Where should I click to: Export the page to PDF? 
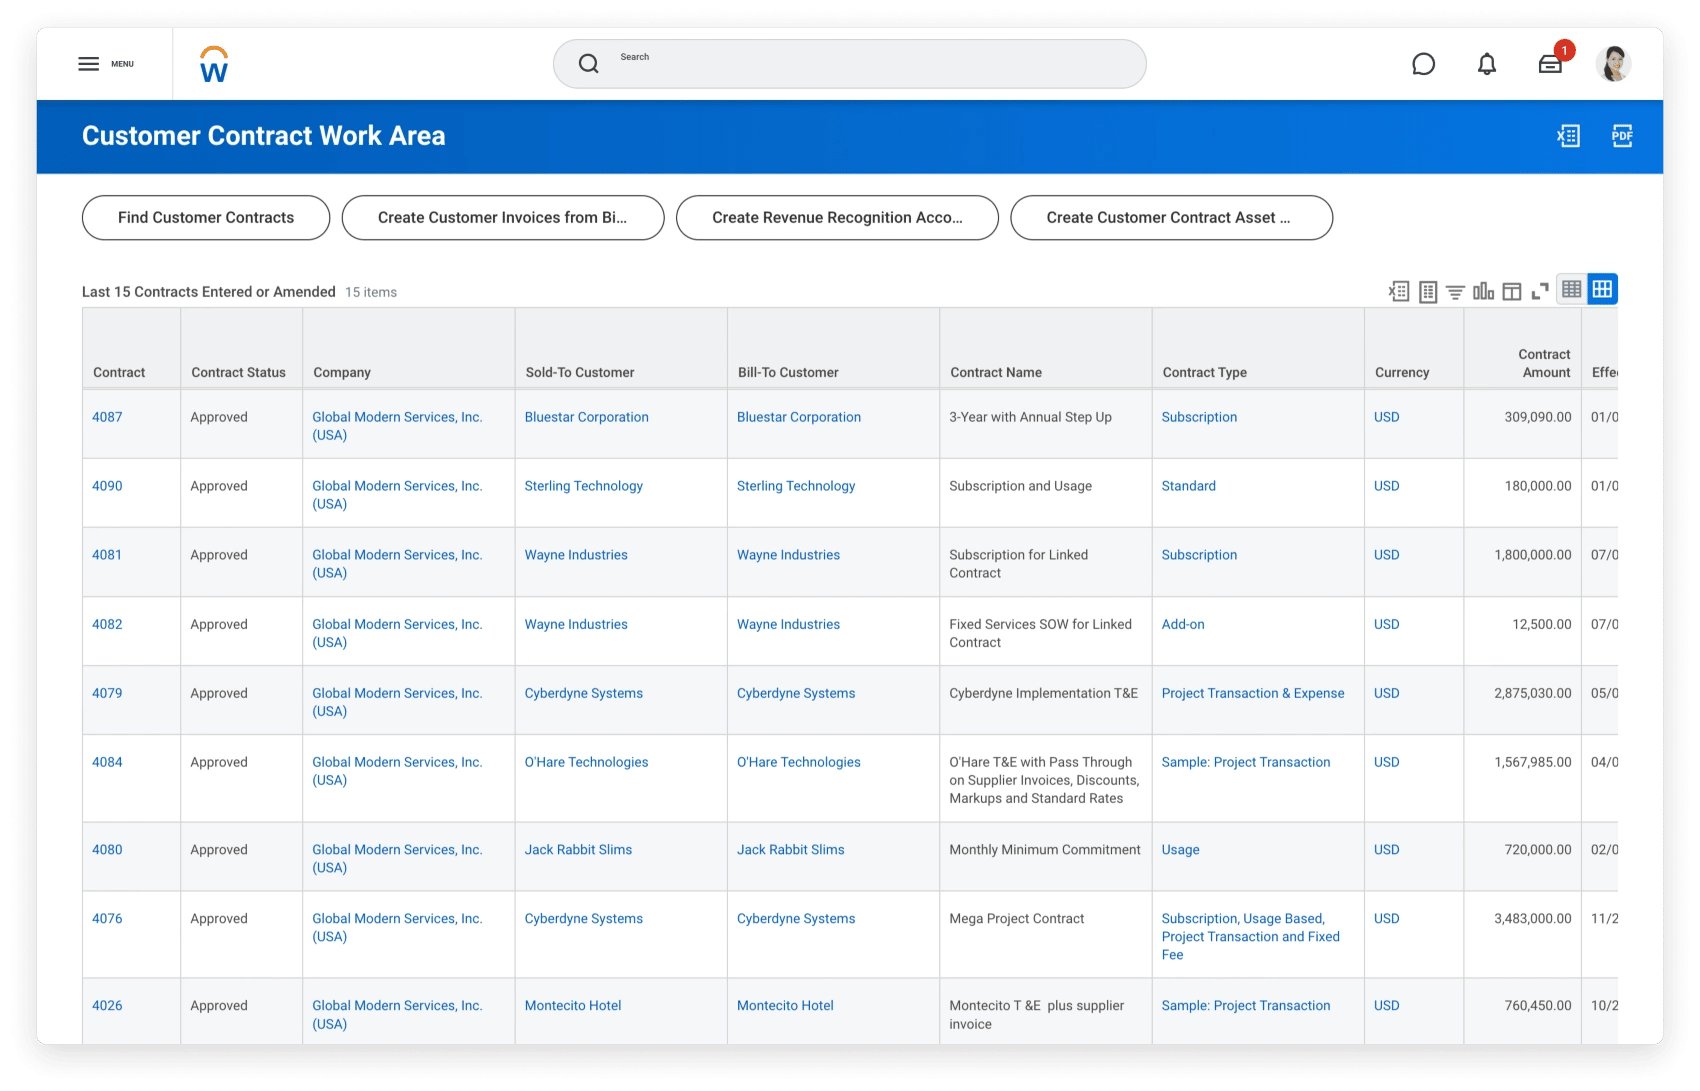[1622, 136]
